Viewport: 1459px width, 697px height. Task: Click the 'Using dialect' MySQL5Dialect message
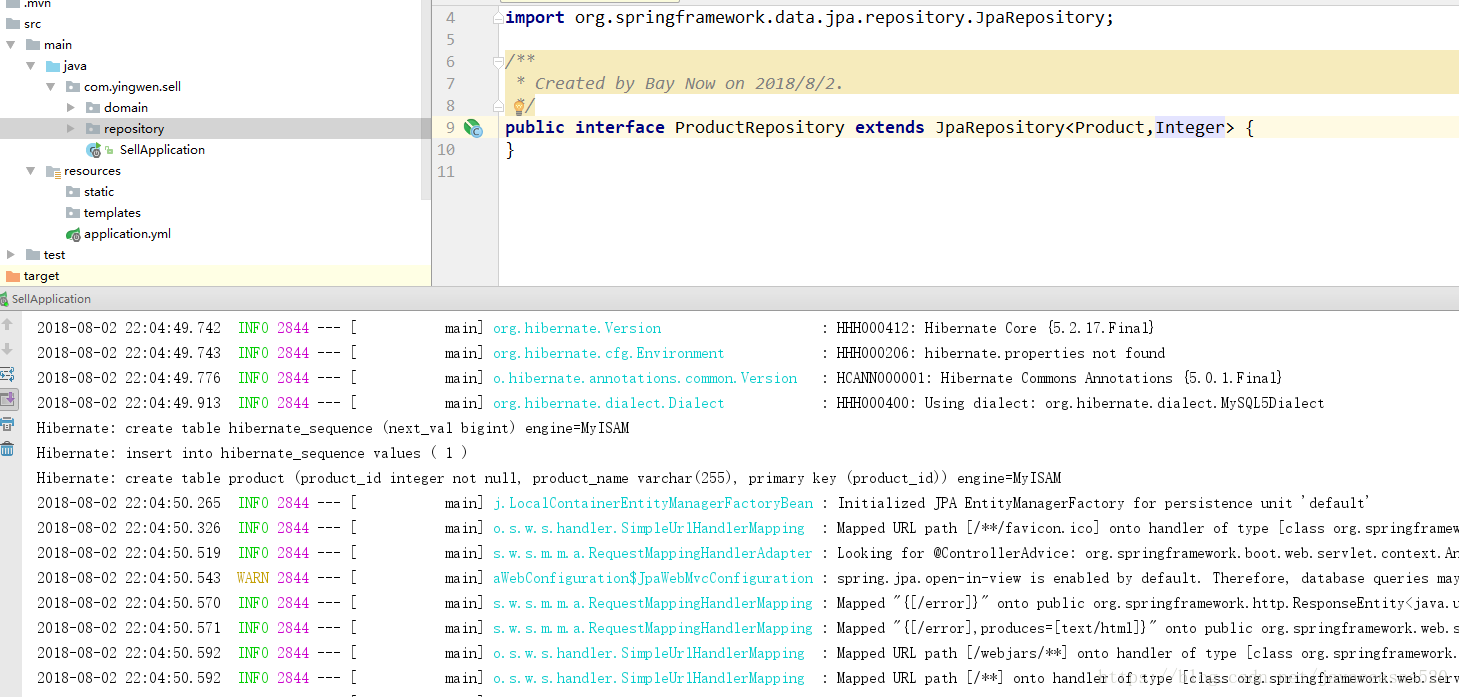tap(1080, 403)
